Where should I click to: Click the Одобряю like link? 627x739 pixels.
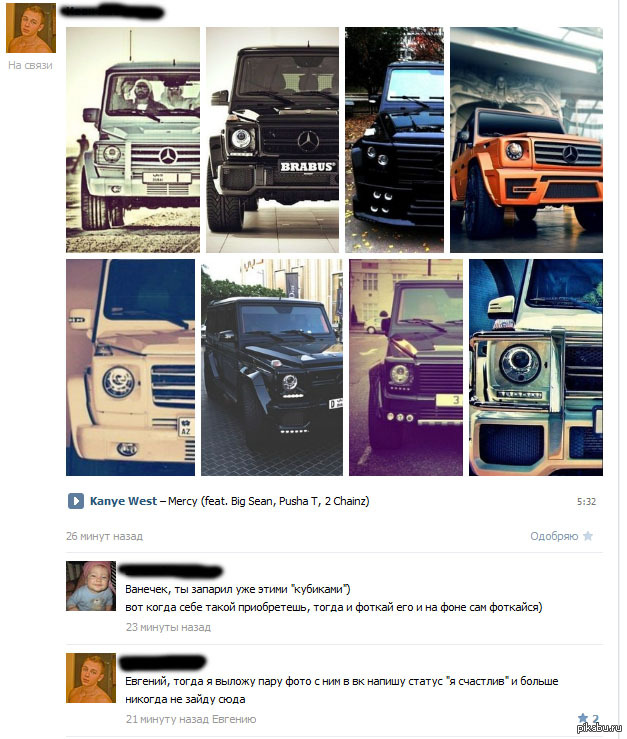pos(554,536)
